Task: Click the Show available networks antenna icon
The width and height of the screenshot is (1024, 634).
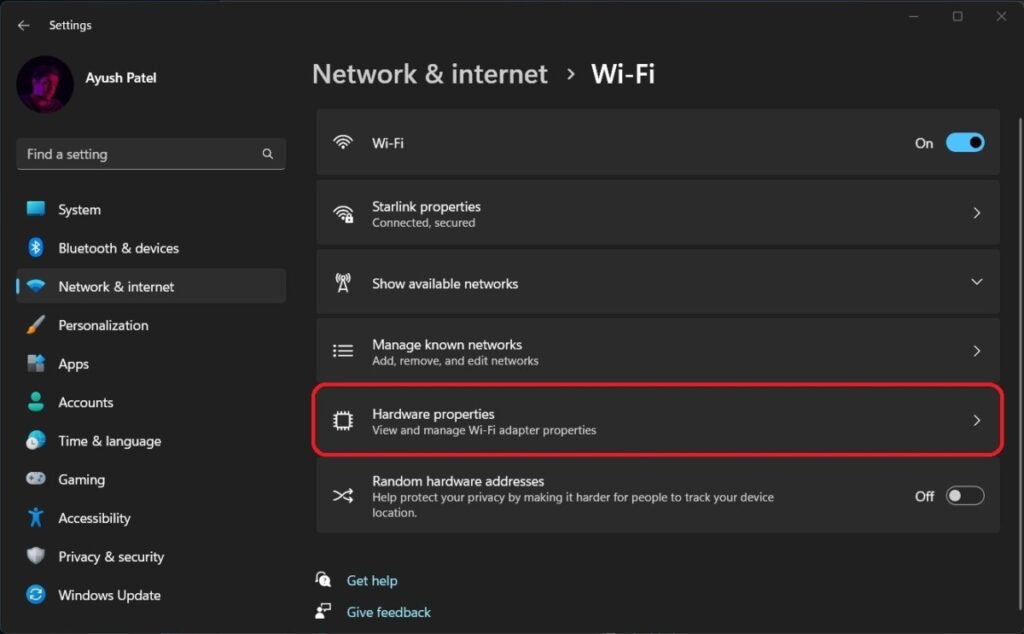Action: pyautogui.click(x=343, y=283)
